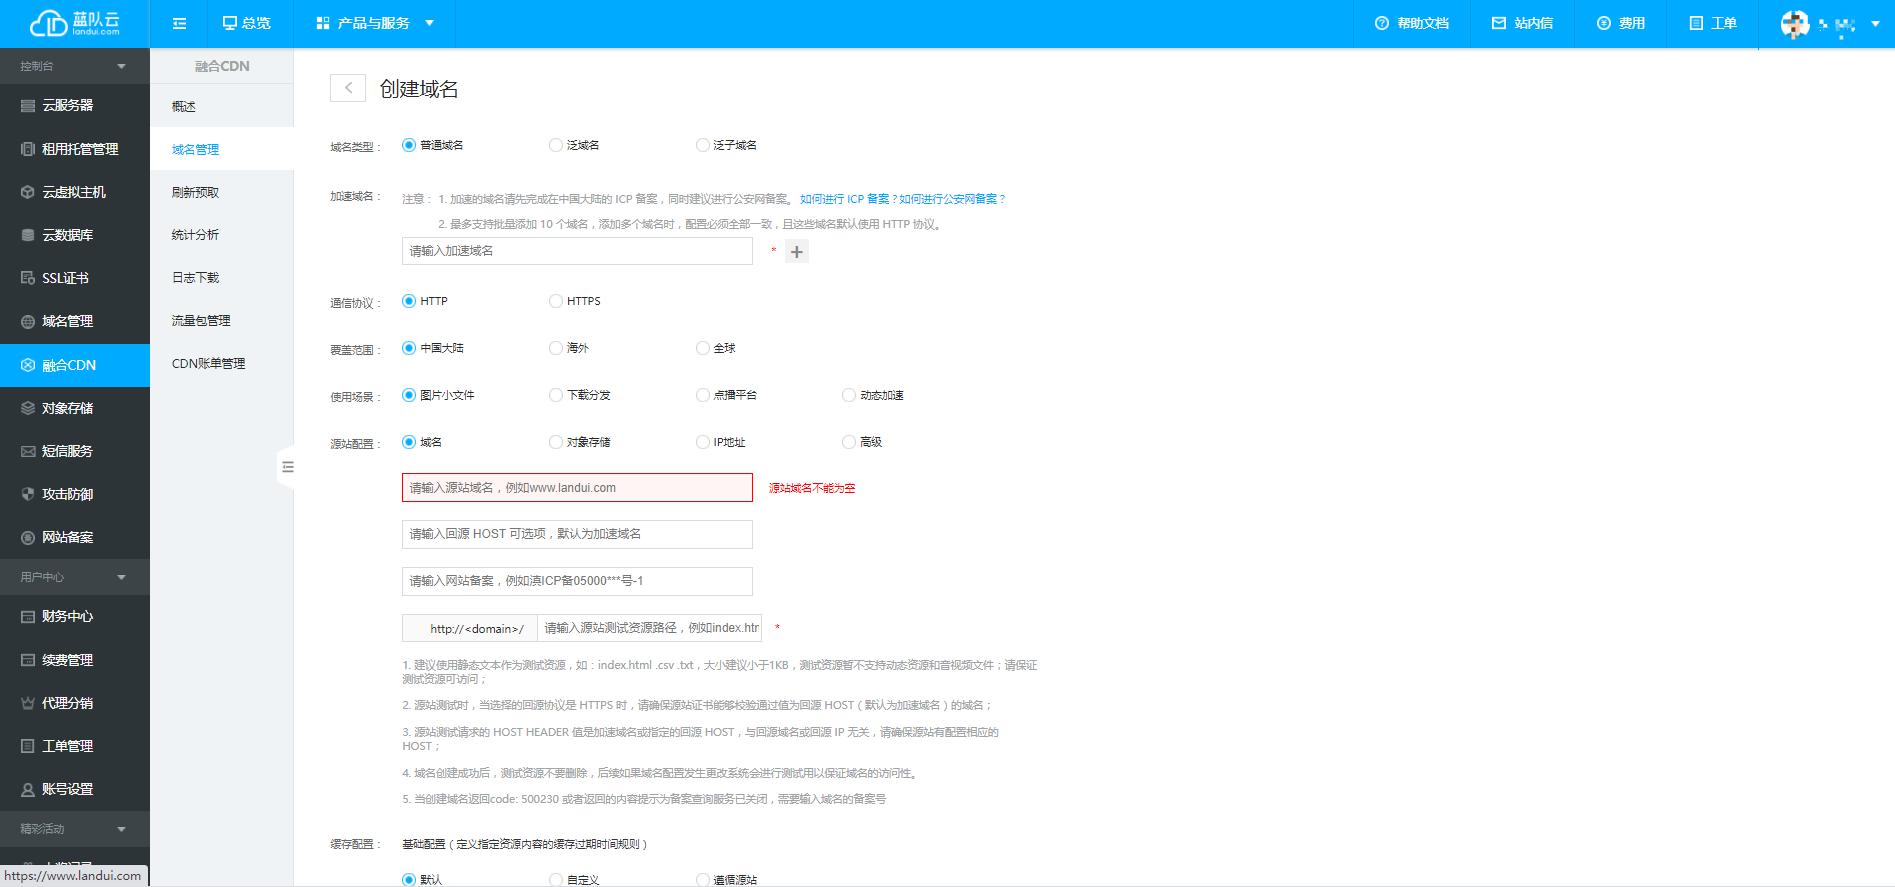Viewport: 1895px width, 887px height.
Task: Expand the 产品与服务 dropdown
Action: click(x=374, y=23)
